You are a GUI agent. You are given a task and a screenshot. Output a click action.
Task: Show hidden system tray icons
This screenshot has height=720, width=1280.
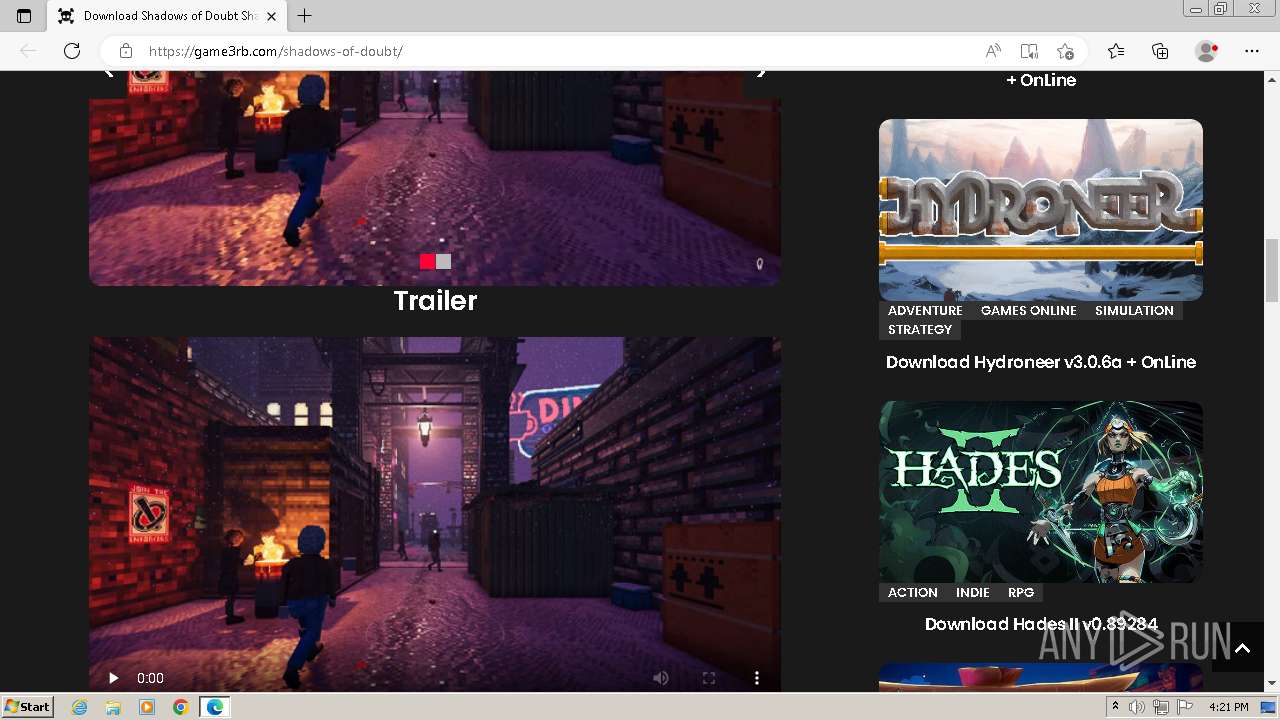tap(1115, 707)
